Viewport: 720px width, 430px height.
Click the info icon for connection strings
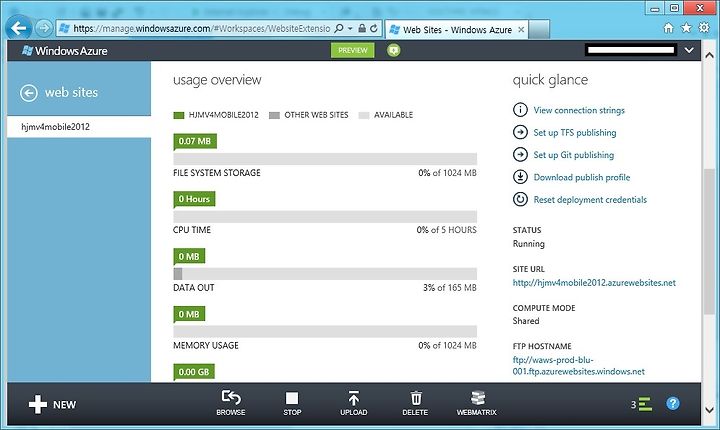(520, 110)
